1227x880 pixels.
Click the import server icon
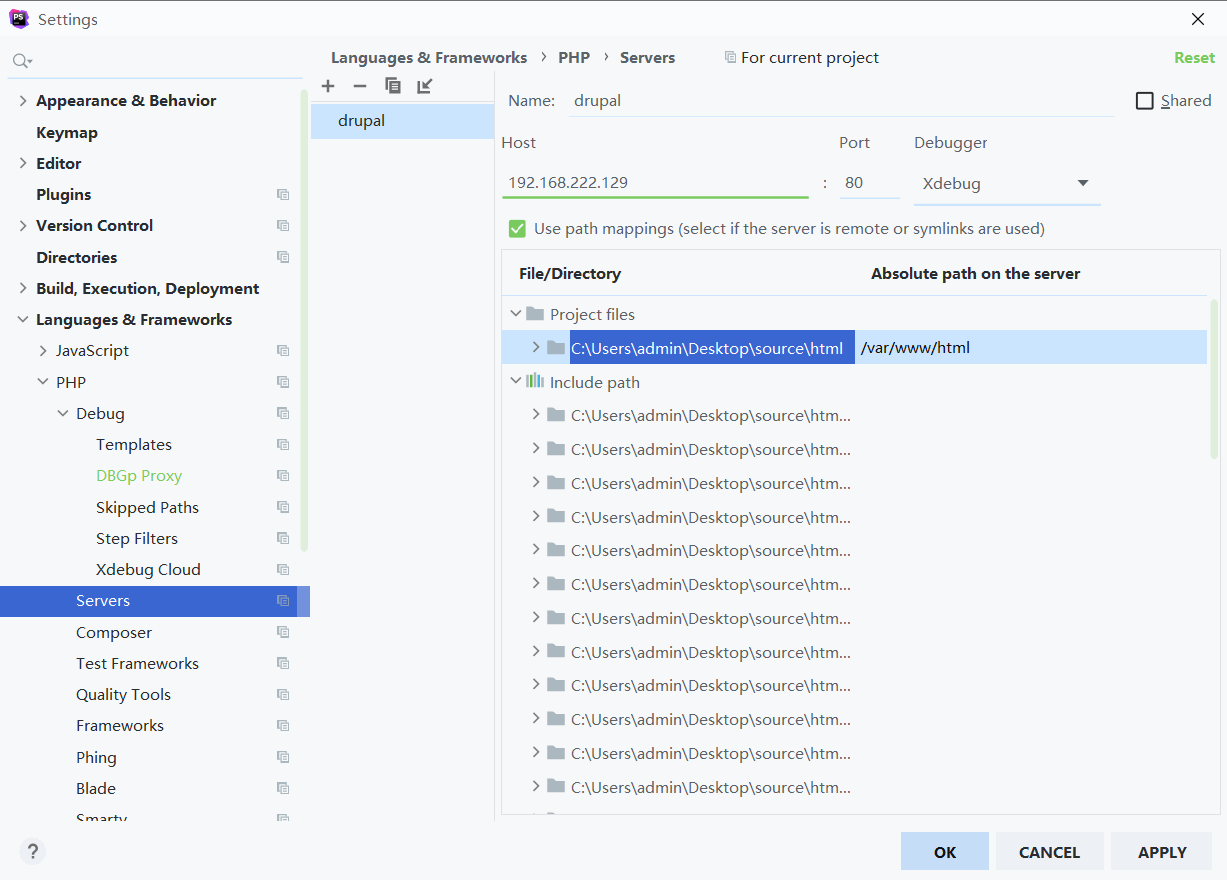[425, 86]
